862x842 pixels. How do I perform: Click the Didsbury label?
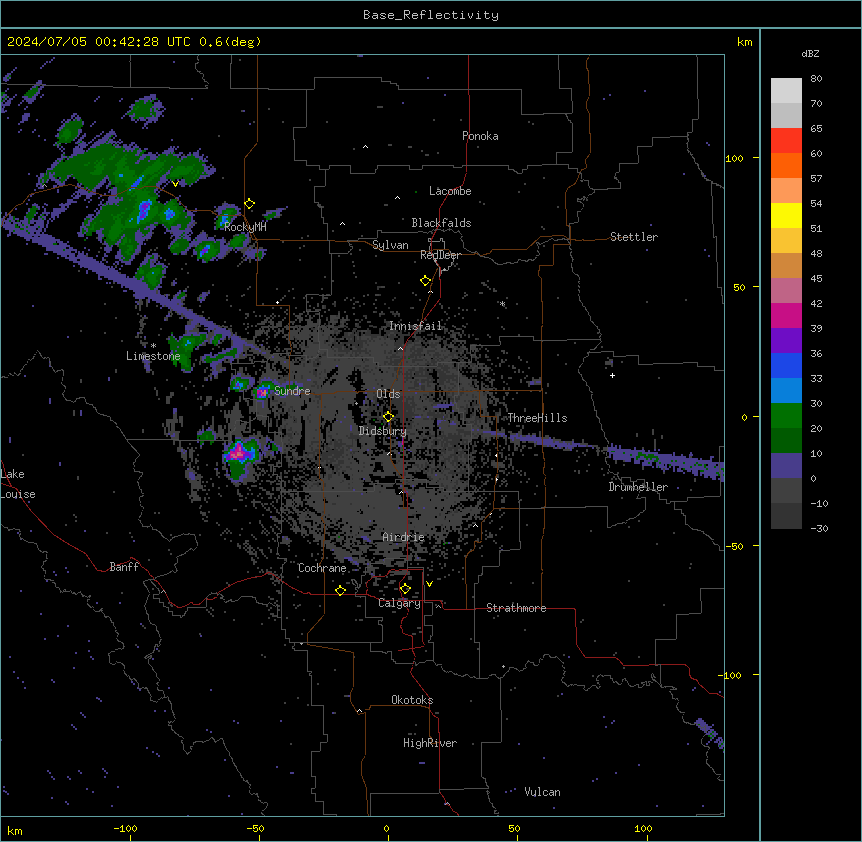coord(383,431)
